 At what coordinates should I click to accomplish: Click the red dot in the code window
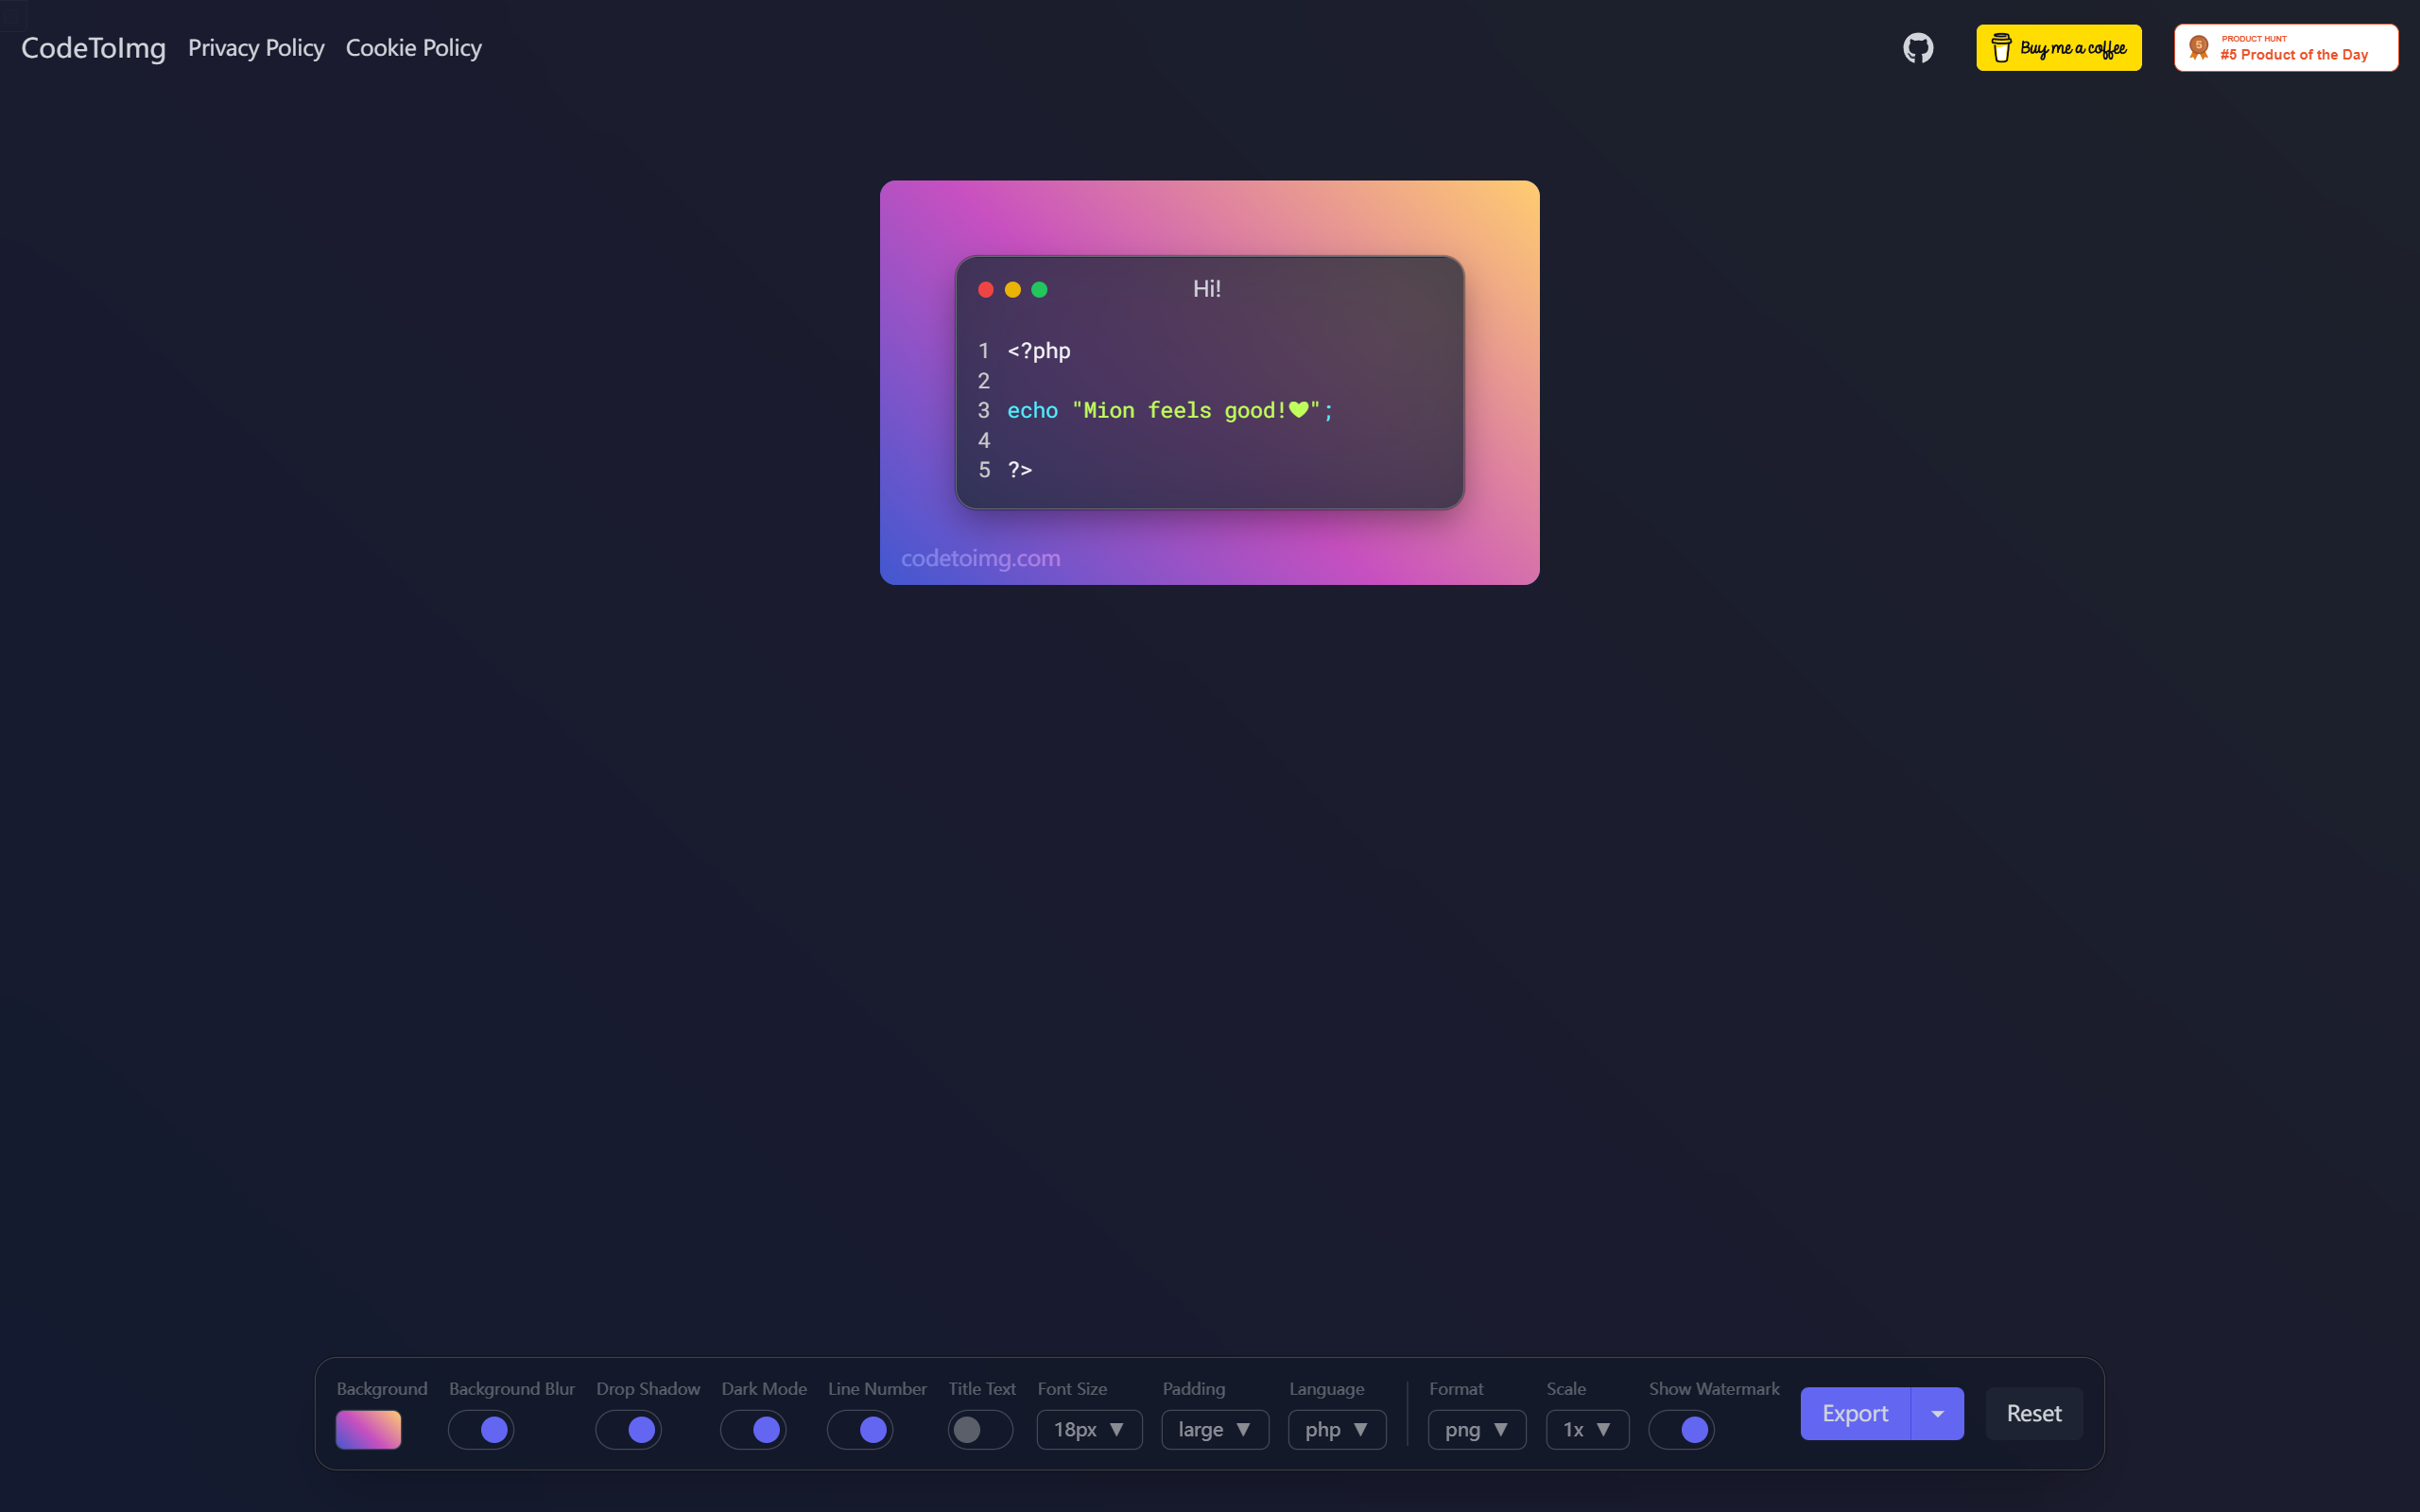click(985, 290)
